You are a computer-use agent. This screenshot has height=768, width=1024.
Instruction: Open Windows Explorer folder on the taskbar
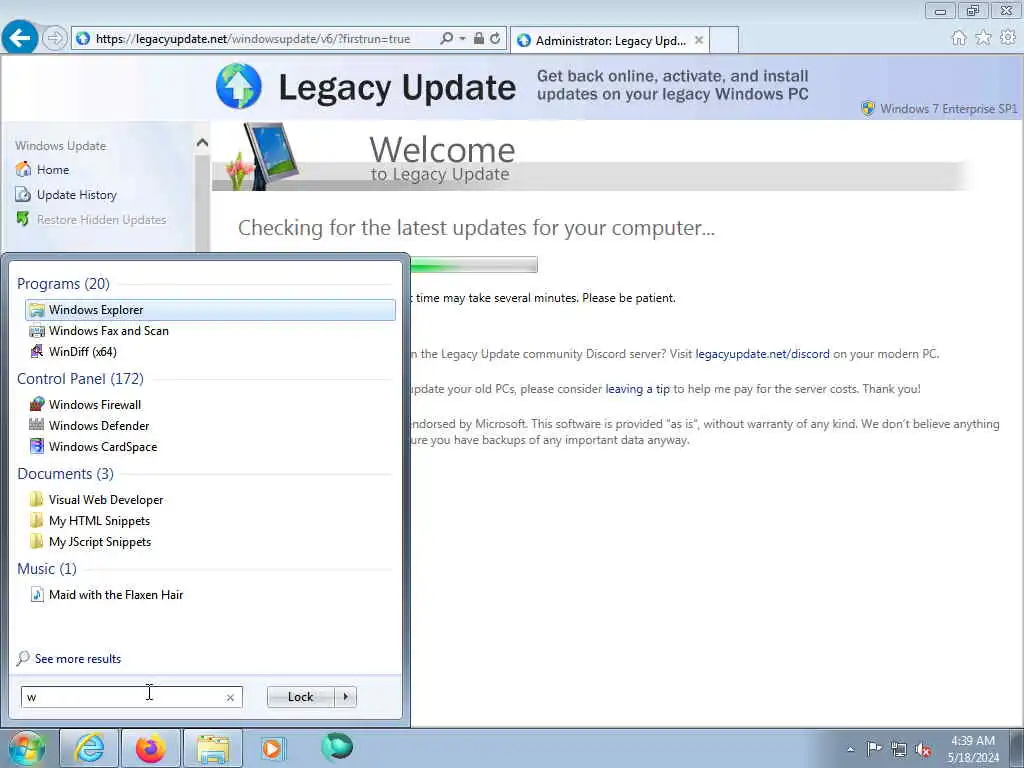click(x=213, y=748)
